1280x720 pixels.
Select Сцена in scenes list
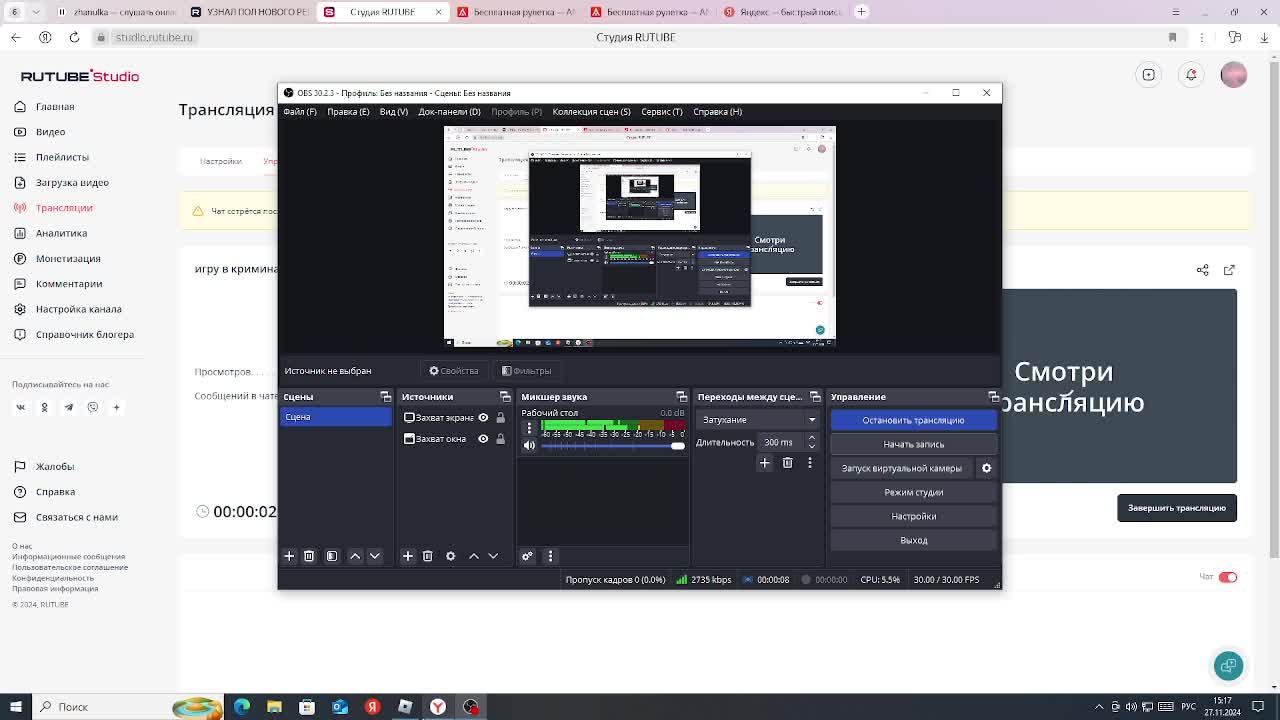pyautogui.click(x=335, y=417)
